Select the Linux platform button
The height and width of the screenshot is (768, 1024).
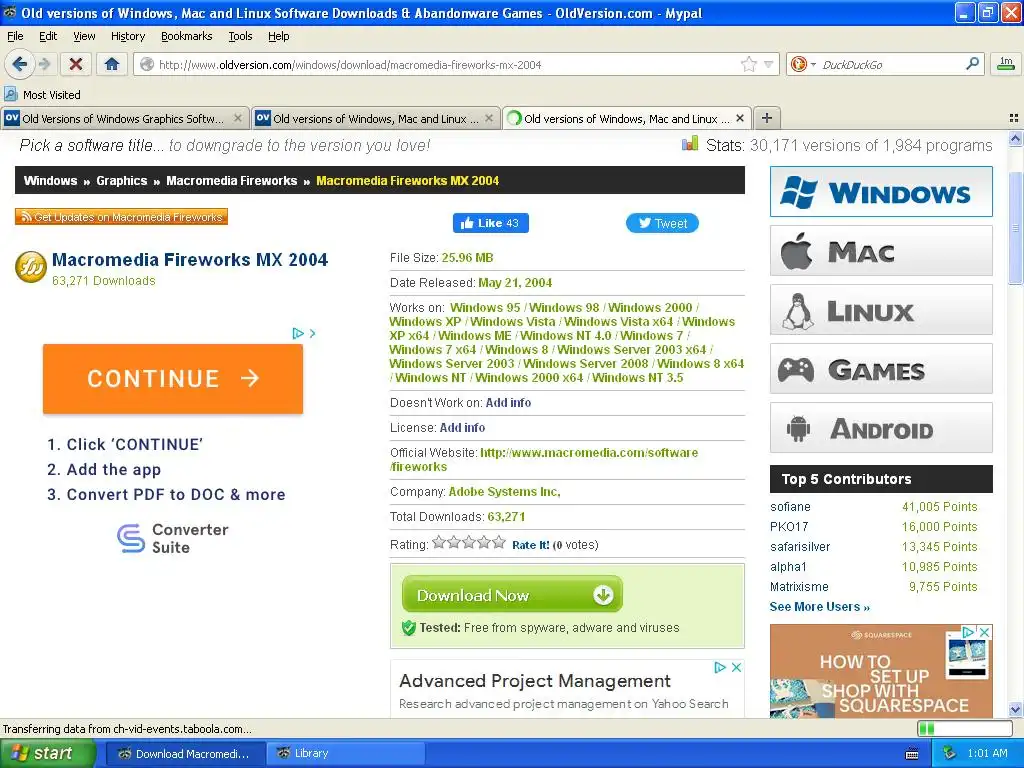pos(881,310)
